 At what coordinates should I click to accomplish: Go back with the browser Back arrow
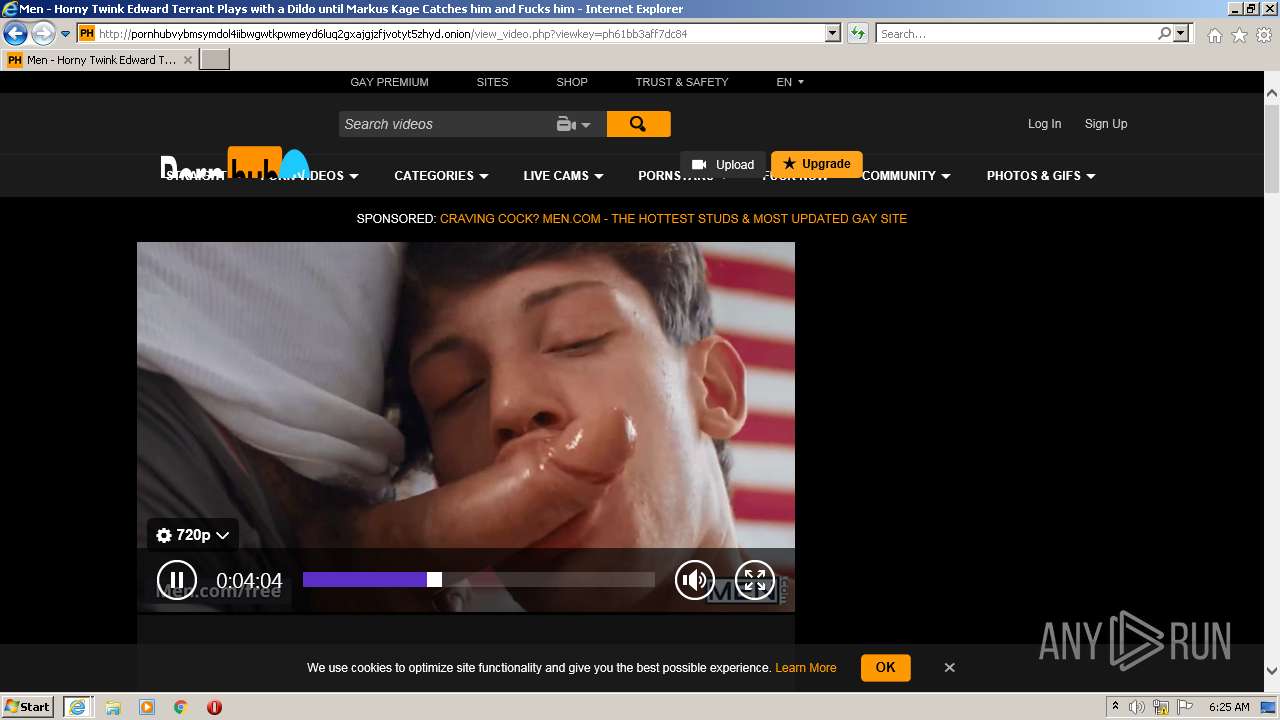coord(15,33)
